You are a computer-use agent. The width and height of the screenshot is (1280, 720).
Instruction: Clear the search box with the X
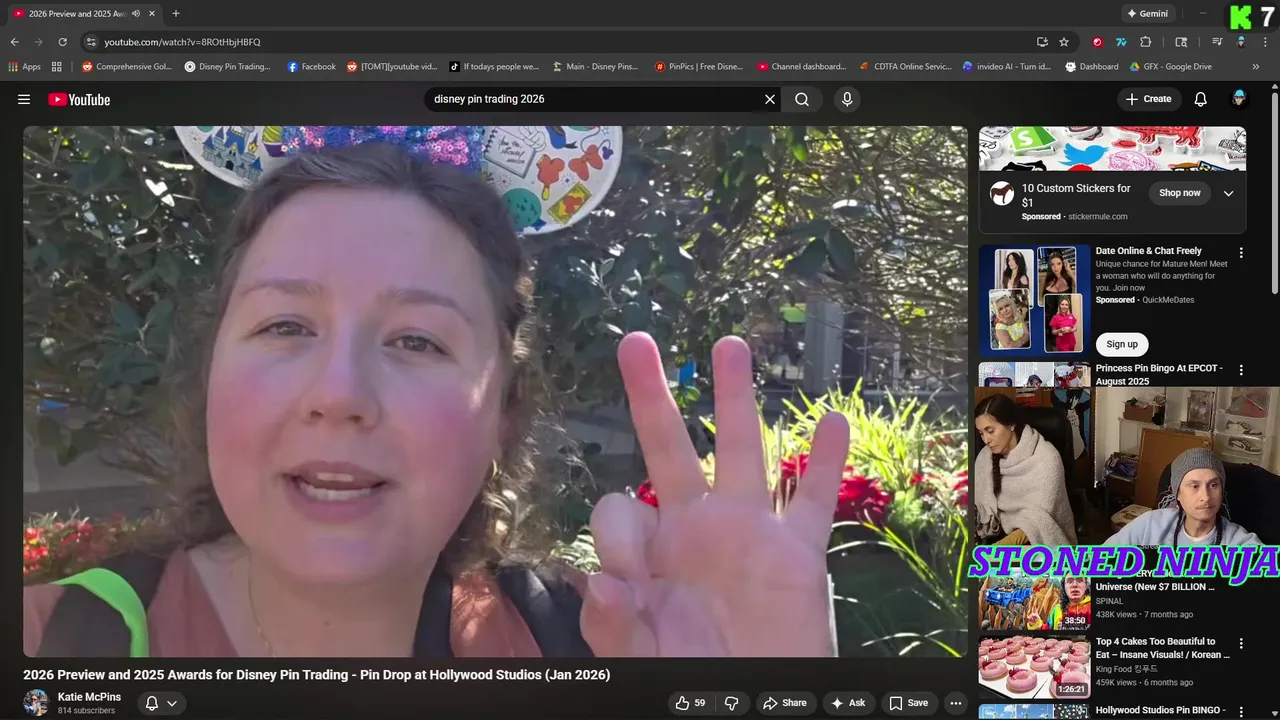(x=770, y=99)
